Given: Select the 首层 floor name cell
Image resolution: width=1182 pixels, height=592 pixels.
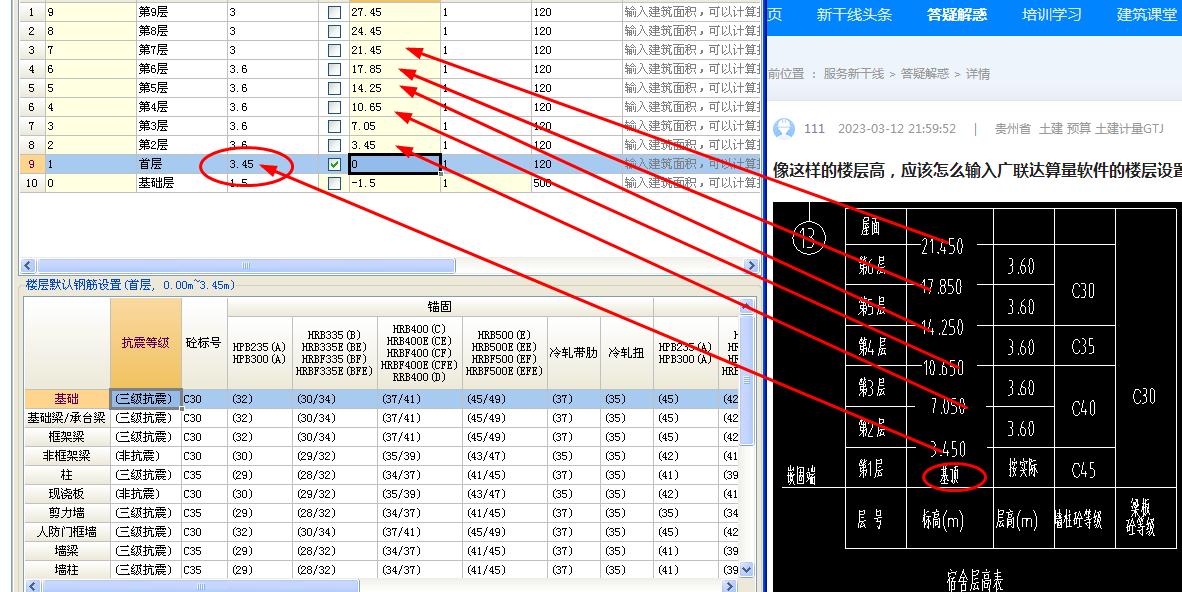Looking at the screenshot, I should 181,164.
